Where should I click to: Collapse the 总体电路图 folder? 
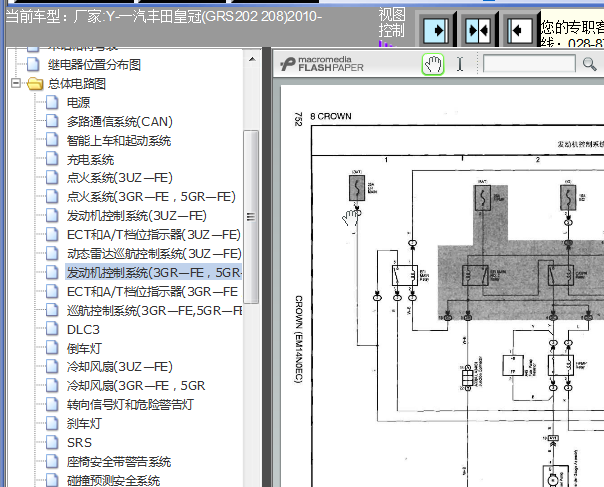(16, 83)
